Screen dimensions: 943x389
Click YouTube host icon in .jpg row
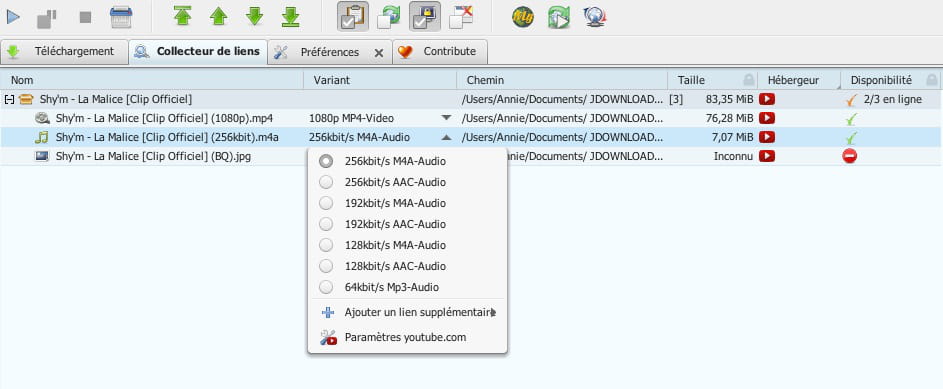coord(767,156)
